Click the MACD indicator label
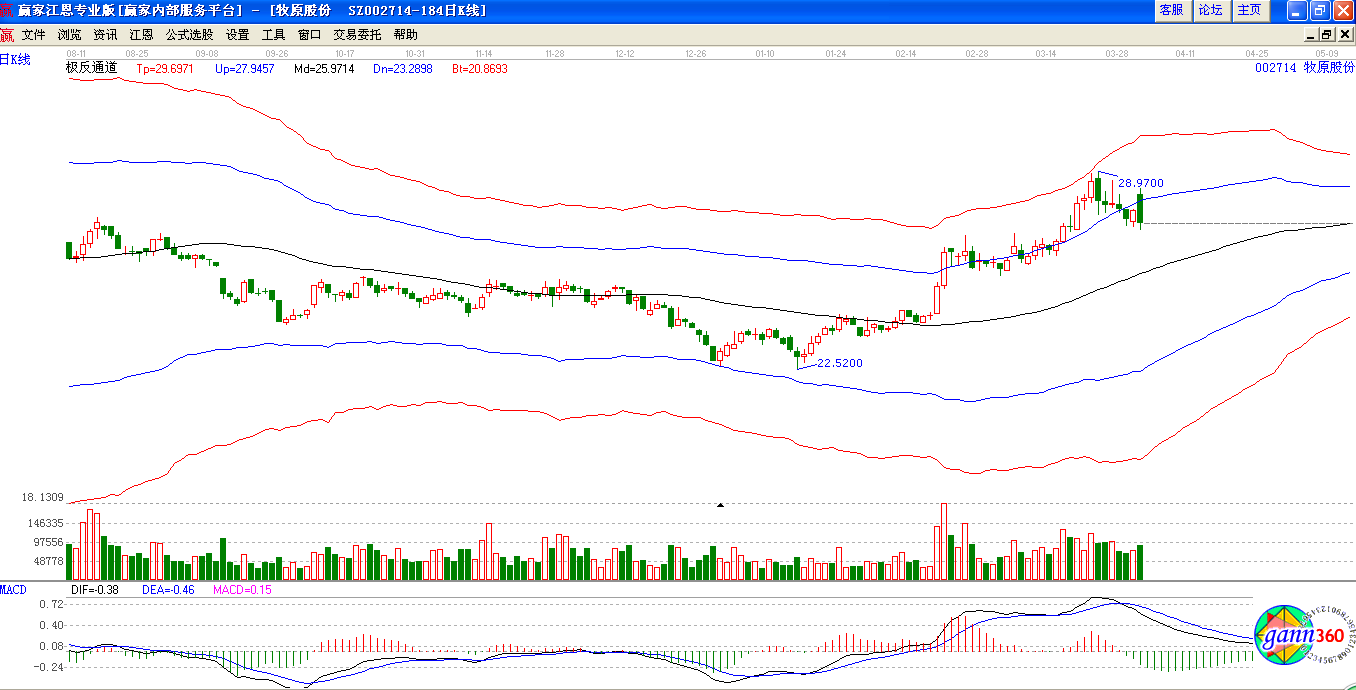 (13, 589)
